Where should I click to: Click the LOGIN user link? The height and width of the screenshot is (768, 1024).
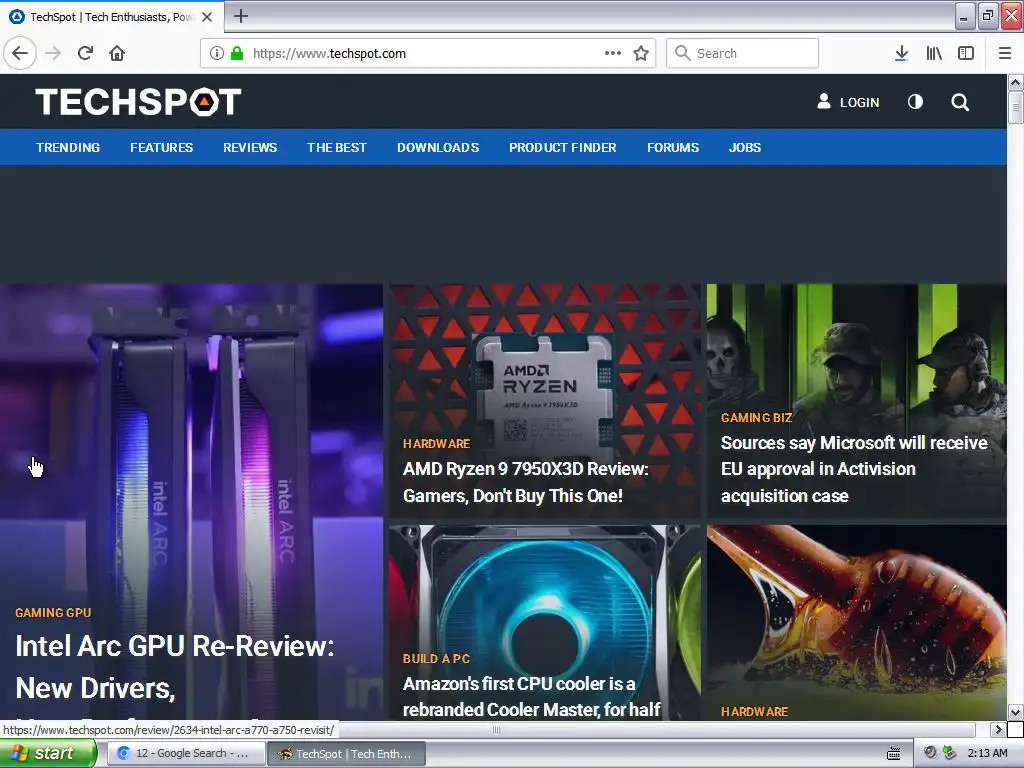(x=848, y=102)
